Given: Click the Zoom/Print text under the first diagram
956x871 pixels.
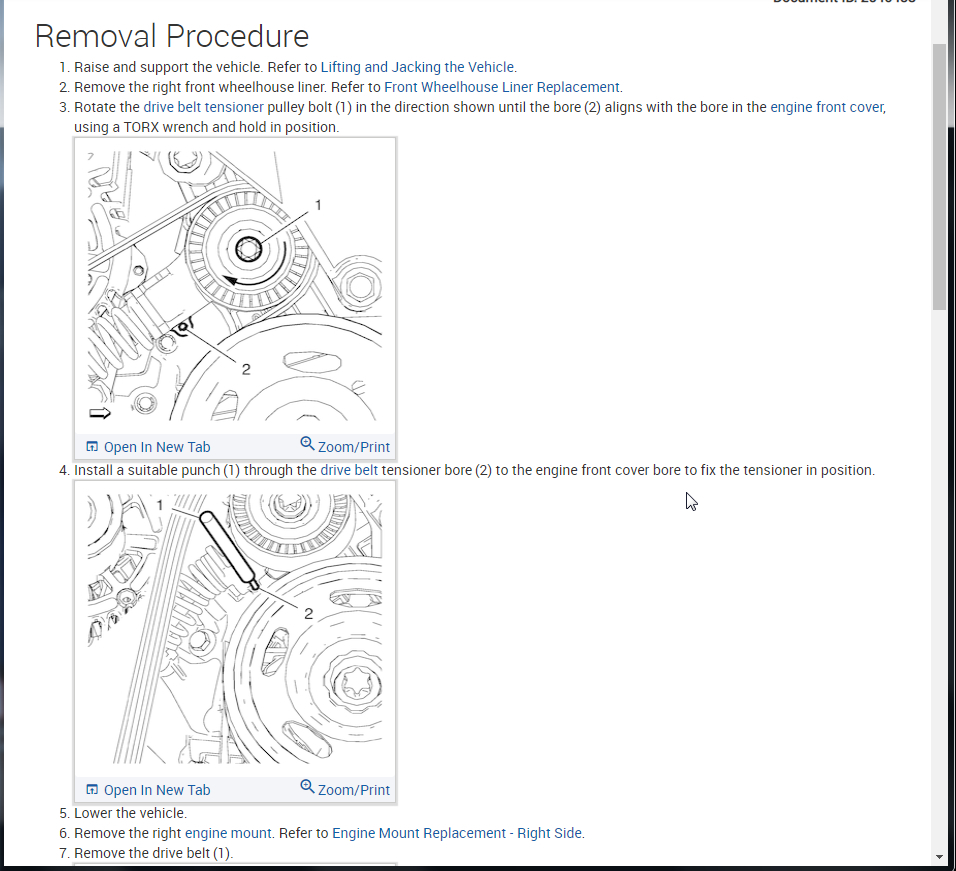Looking at the screenshot, I should click(354, 447).
